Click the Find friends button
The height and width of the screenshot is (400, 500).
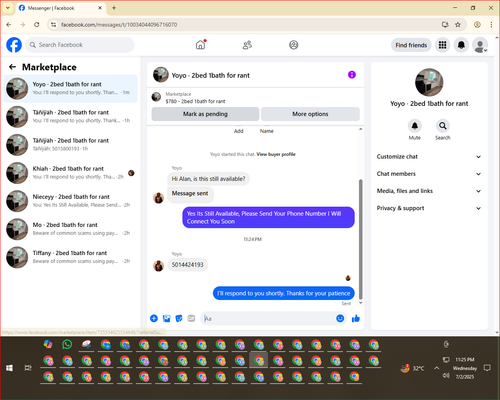coord(411,45)
